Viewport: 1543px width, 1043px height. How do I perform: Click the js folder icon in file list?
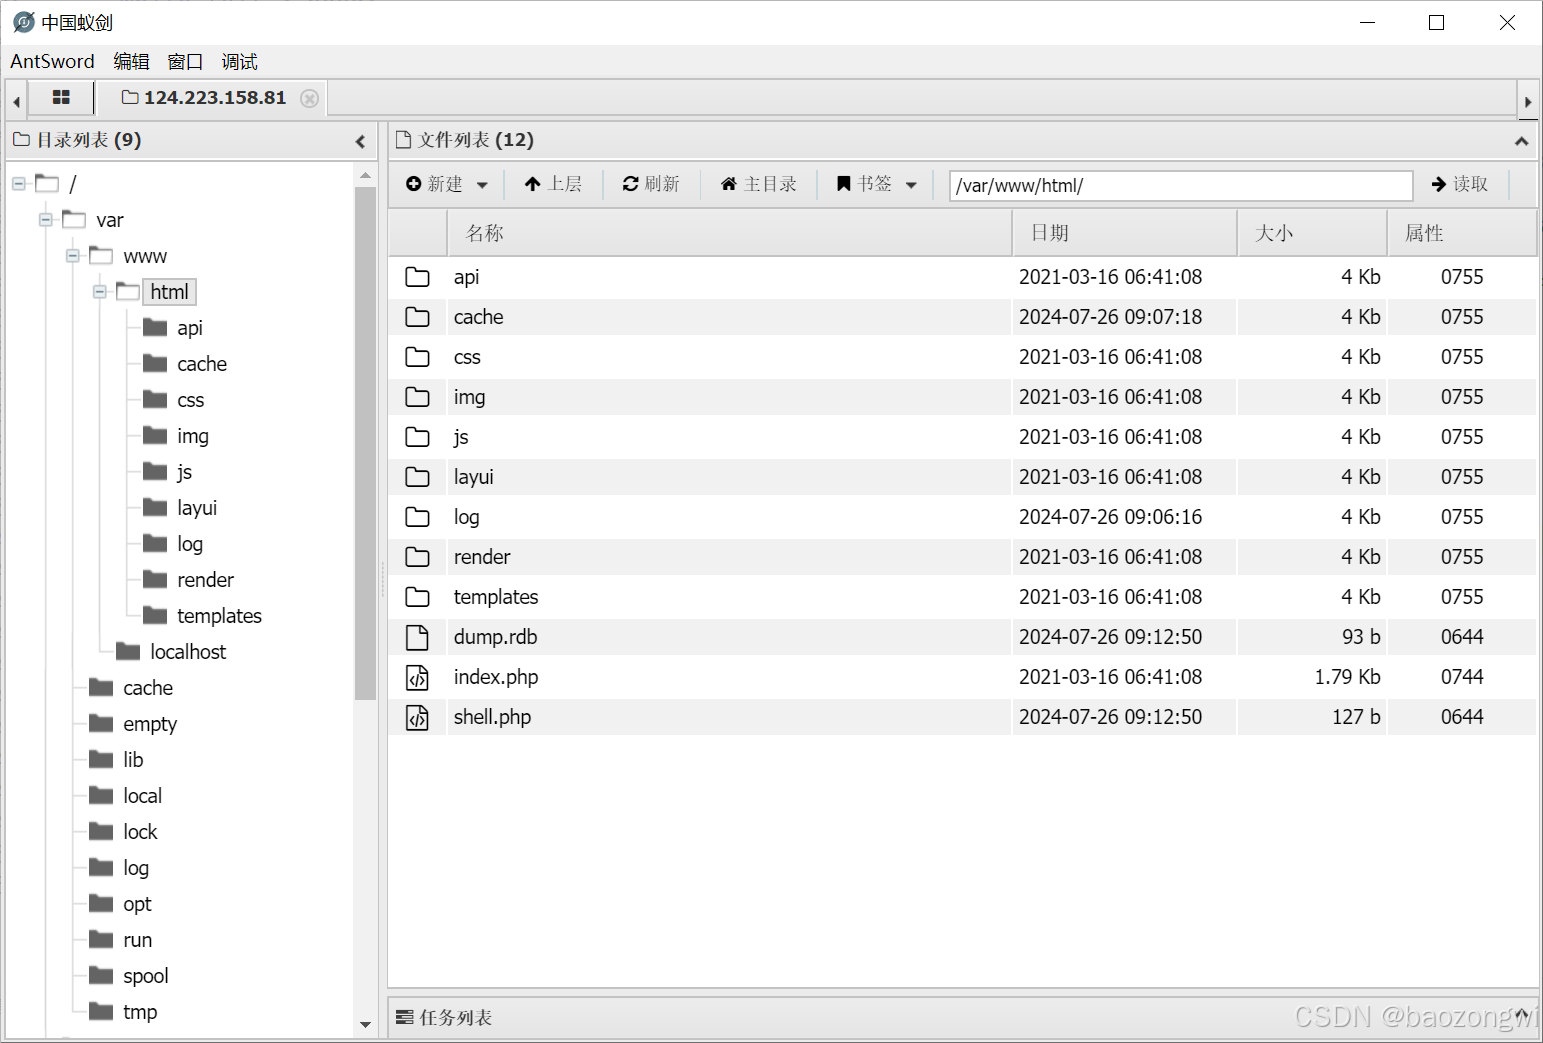click(x=417, y=437)
